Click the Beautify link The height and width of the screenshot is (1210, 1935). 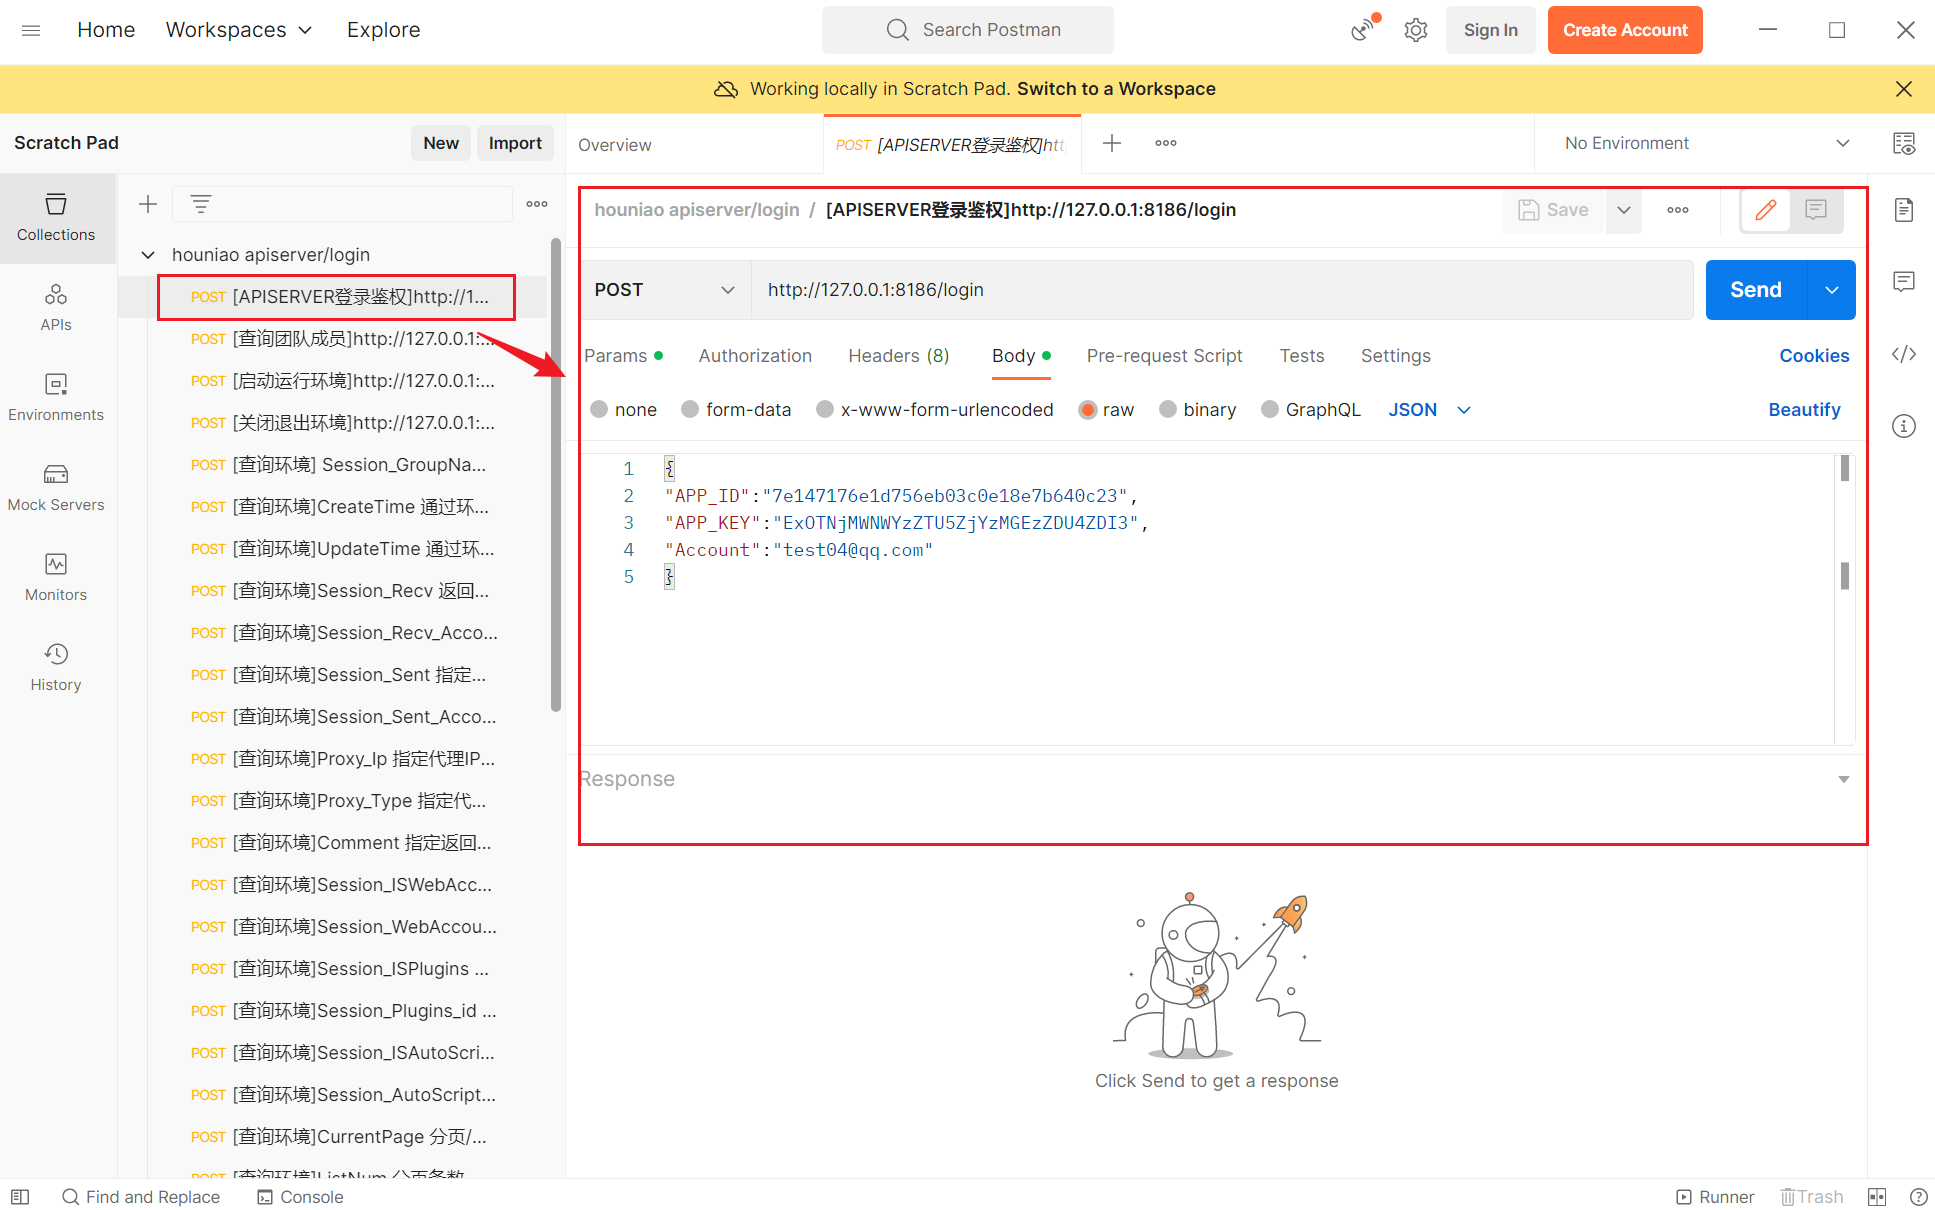point(1804,410)
